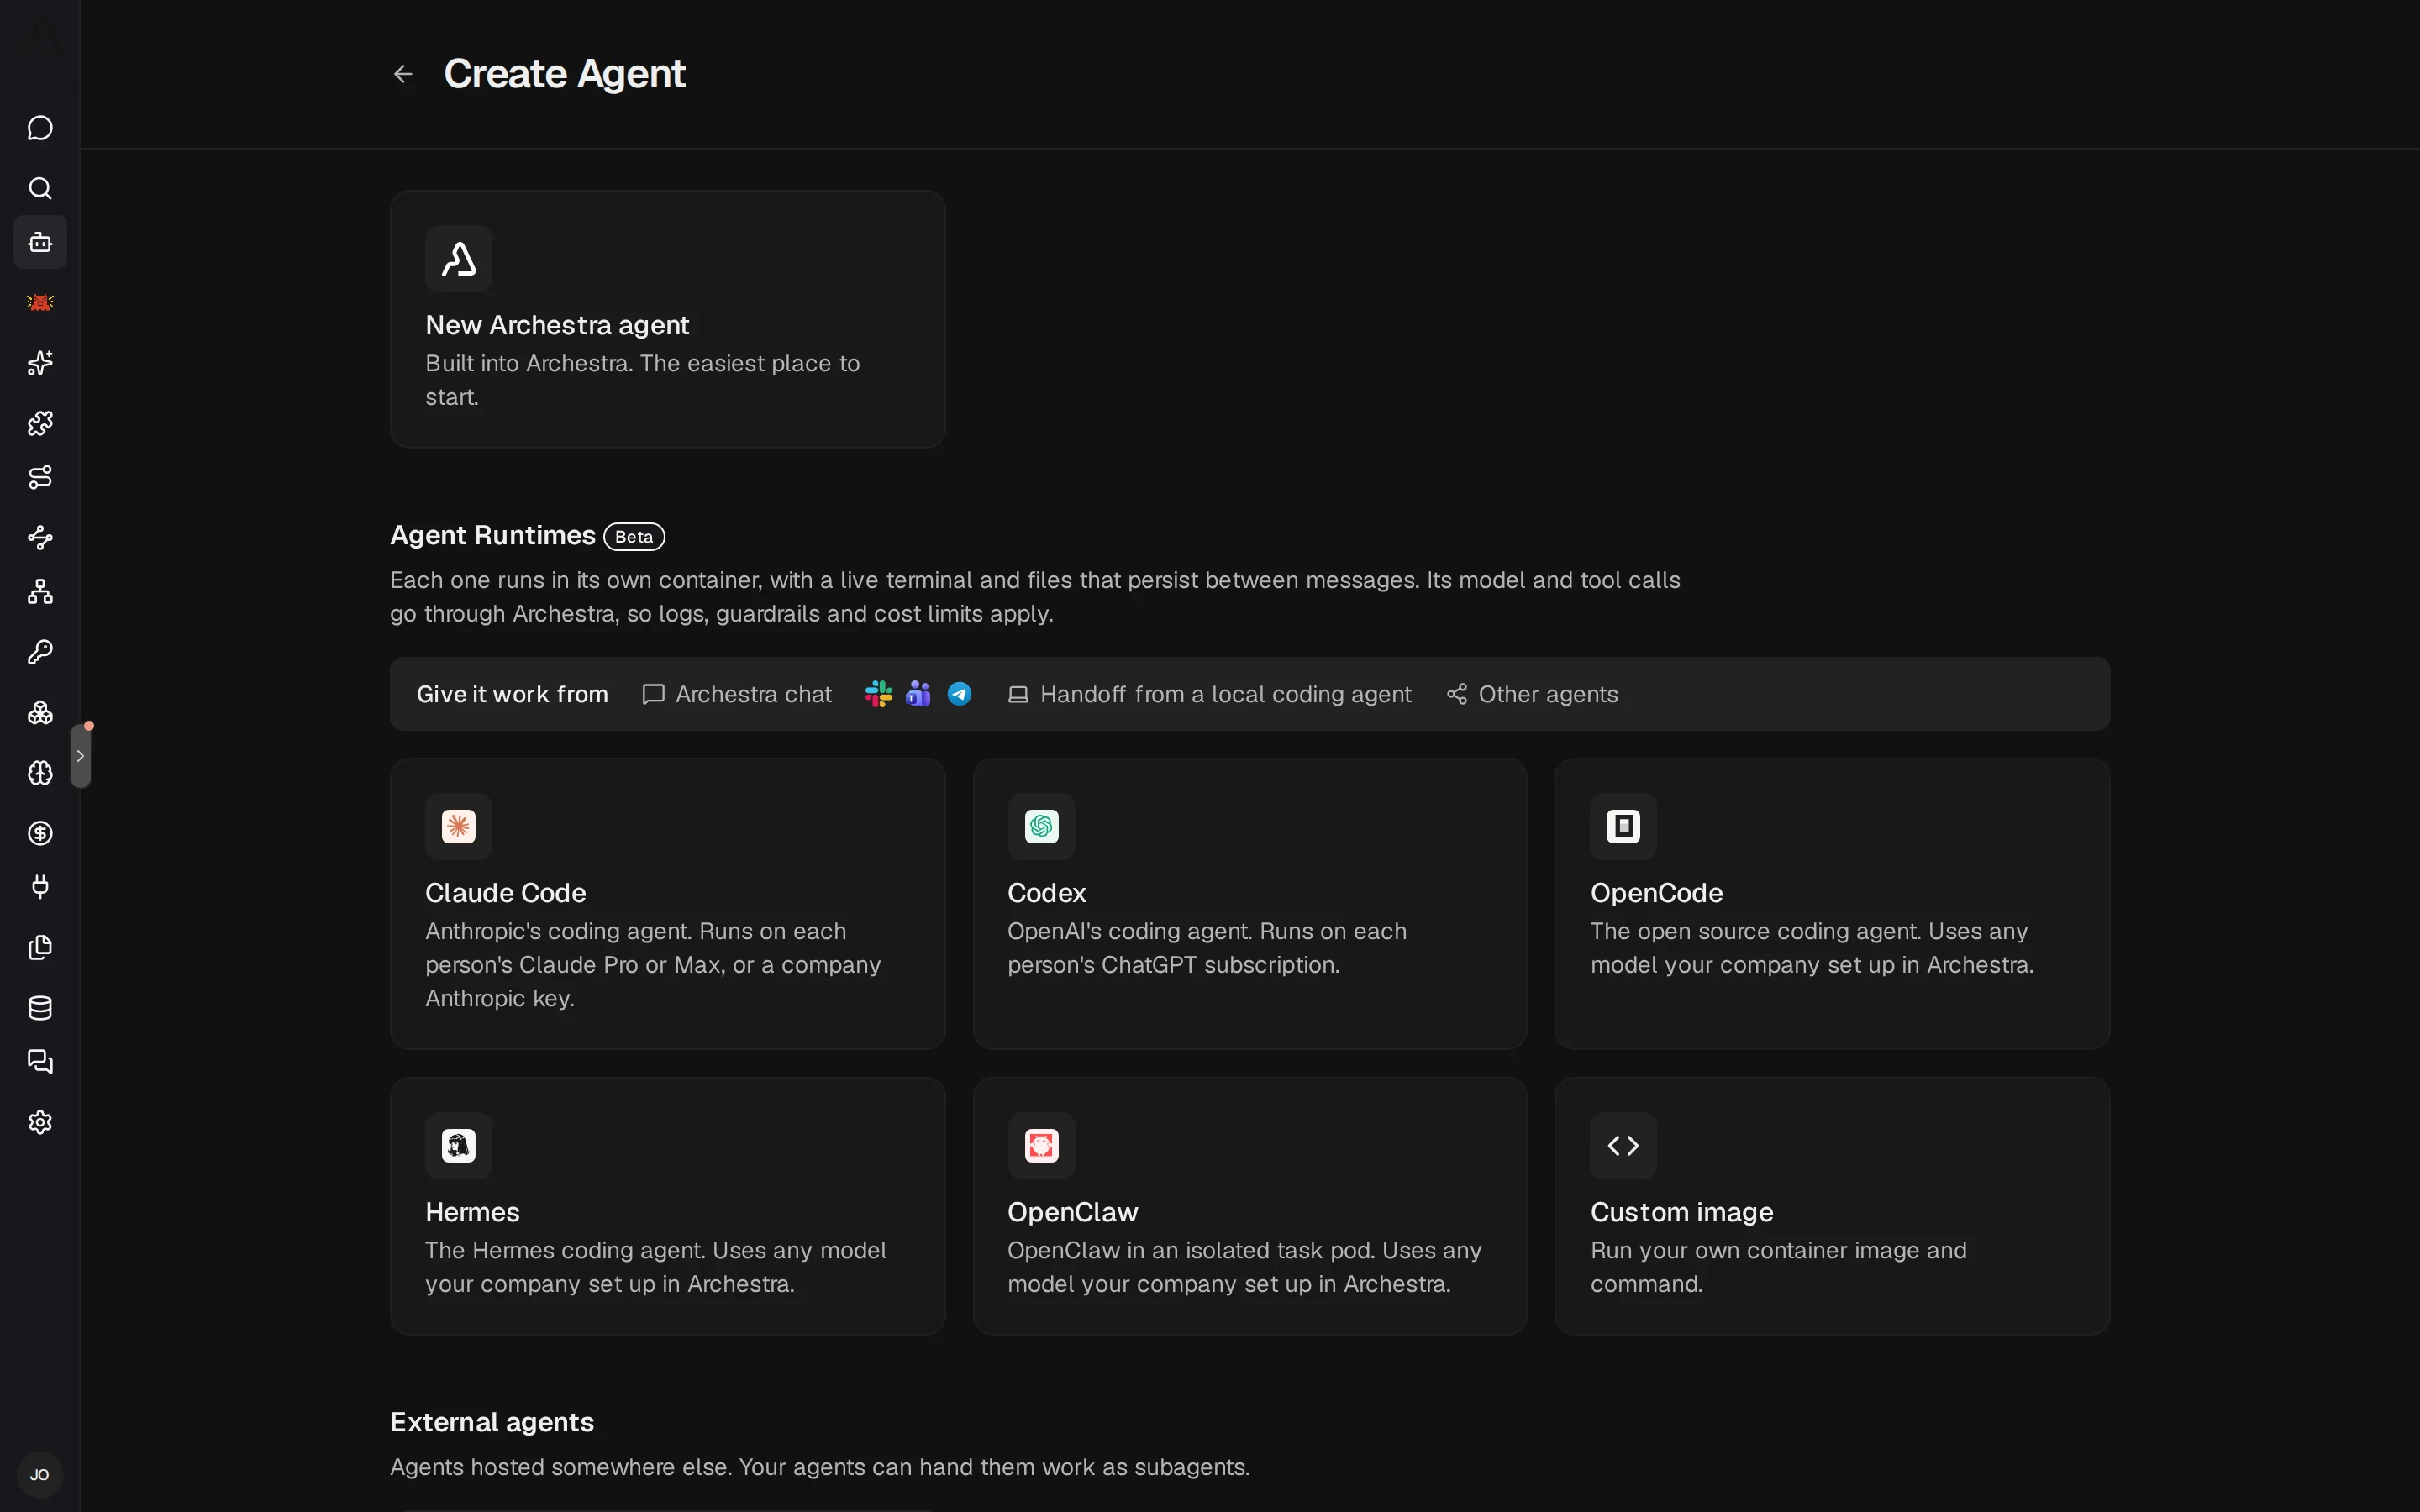Open the database cylinder icon in the sidebar
The image size is (2420, 1512).
click(x=40, y=1008)
